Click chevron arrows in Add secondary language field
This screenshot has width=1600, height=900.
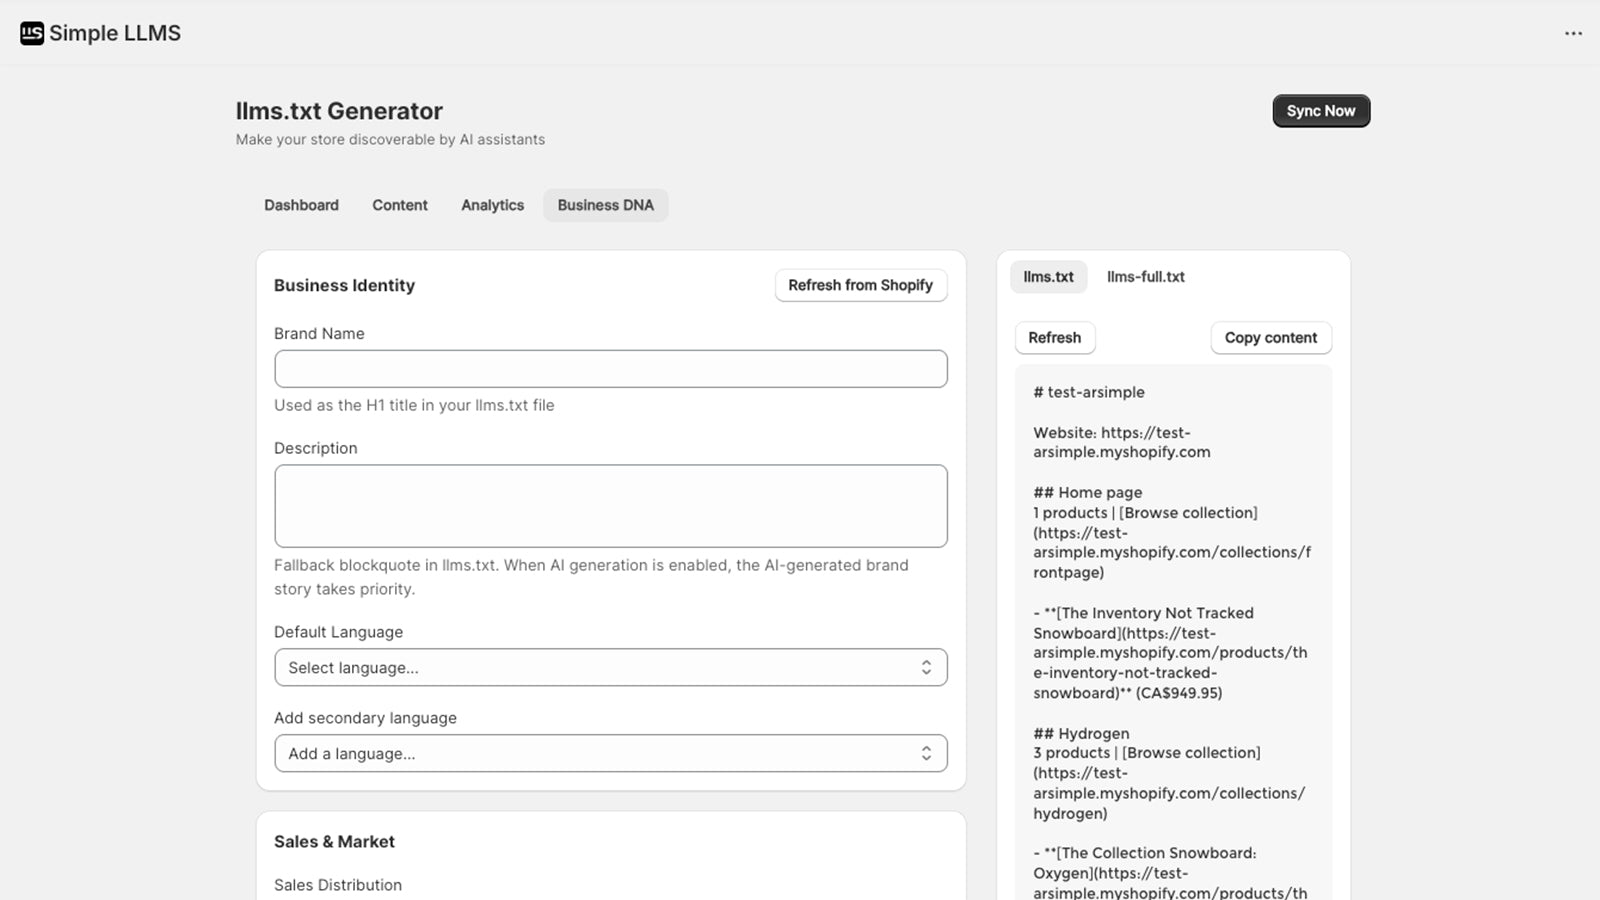tap(926, 753)
